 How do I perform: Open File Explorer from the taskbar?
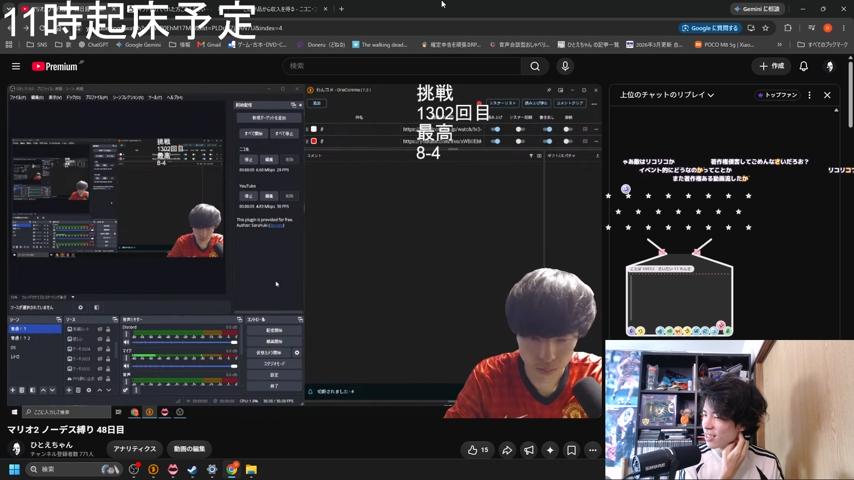click(251, 469)
